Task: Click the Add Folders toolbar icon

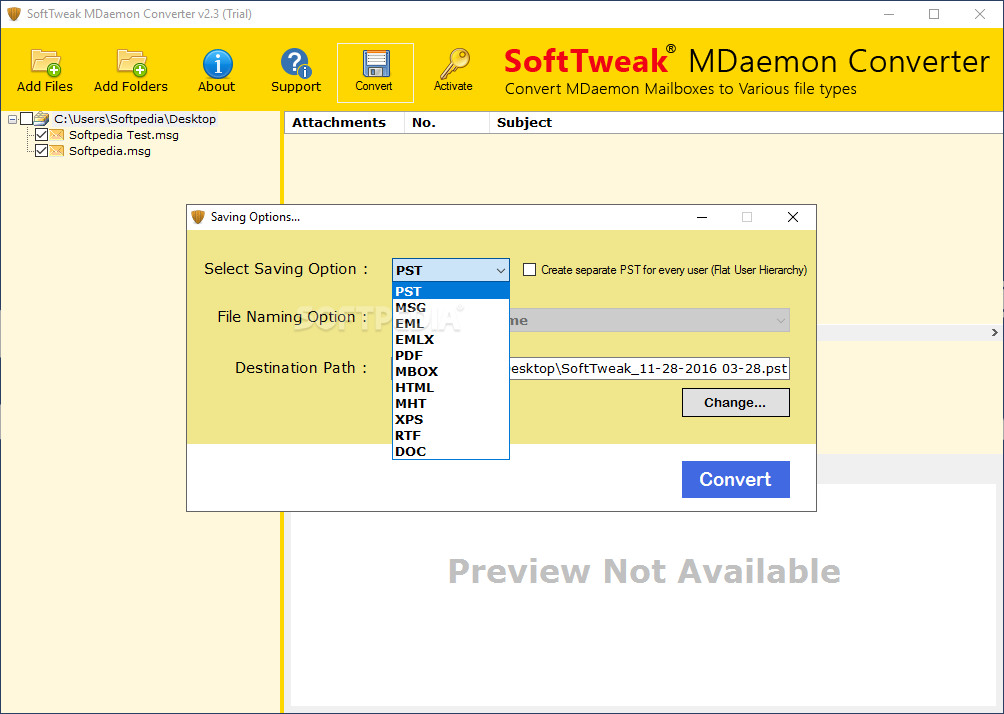Action: tap(131, 62)
